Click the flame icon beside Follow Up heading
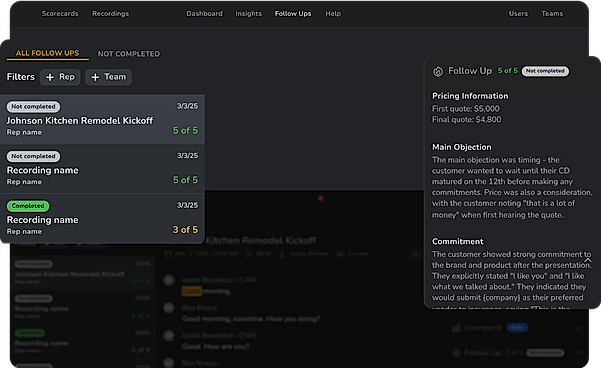Screen dimensions: 601x368 click(438, 71)
